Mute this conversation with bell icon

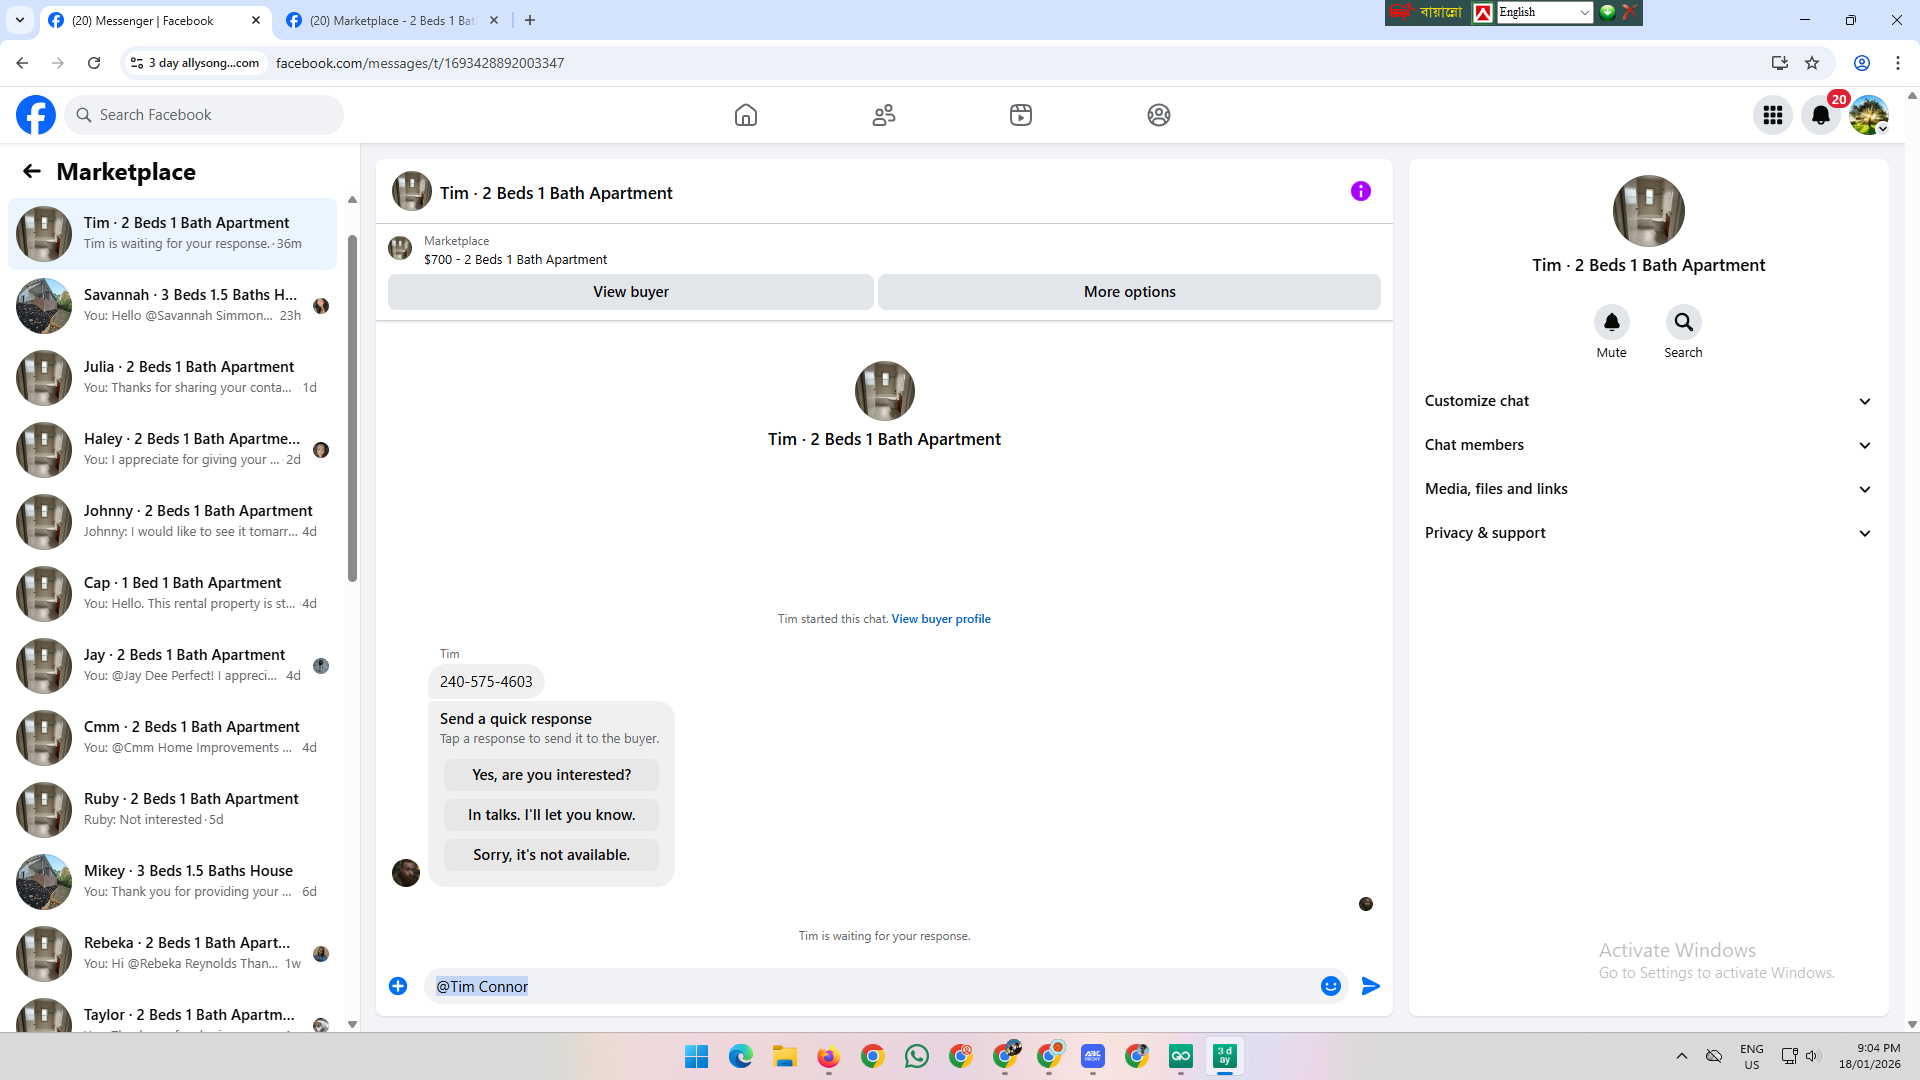tap(1611, 322)
